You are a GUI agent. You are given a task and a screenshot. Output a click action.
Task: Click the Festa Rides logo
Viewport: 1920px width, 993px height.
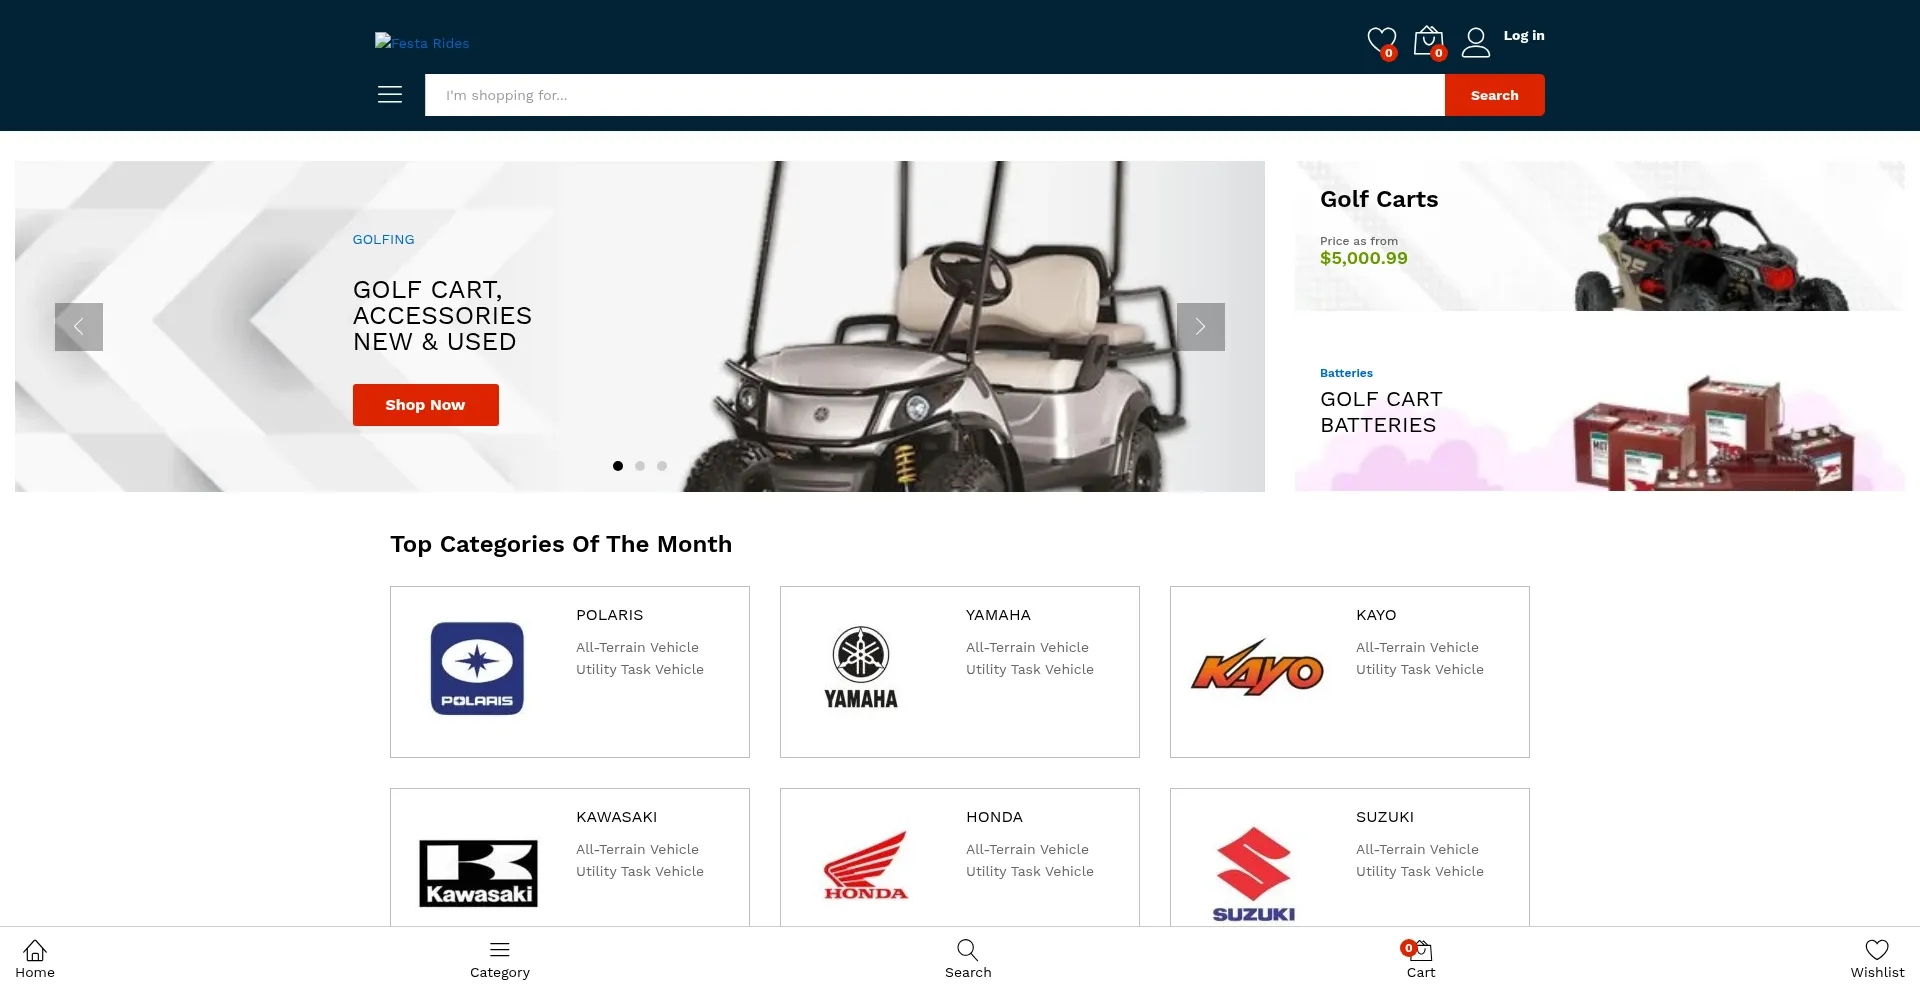(x=422, y=42)
